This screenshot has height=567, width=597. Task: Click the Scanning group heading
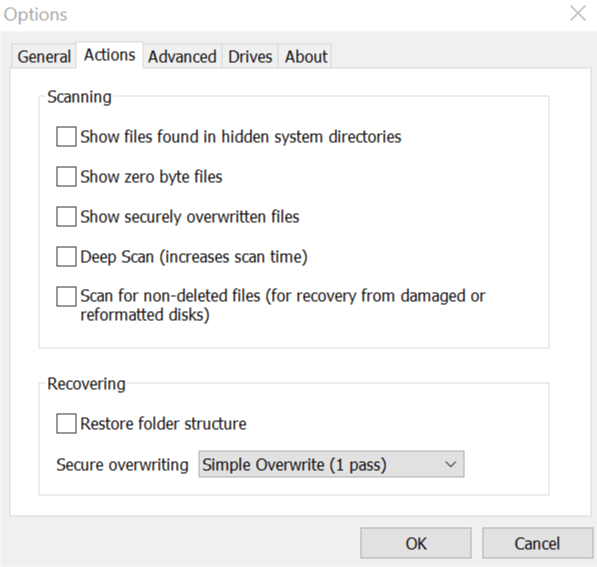coord(79,97)
